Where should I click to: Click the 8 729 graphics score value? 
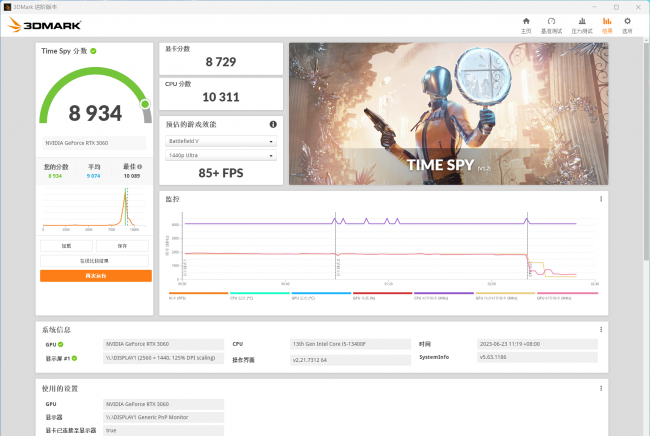click(x=221, y=62)
